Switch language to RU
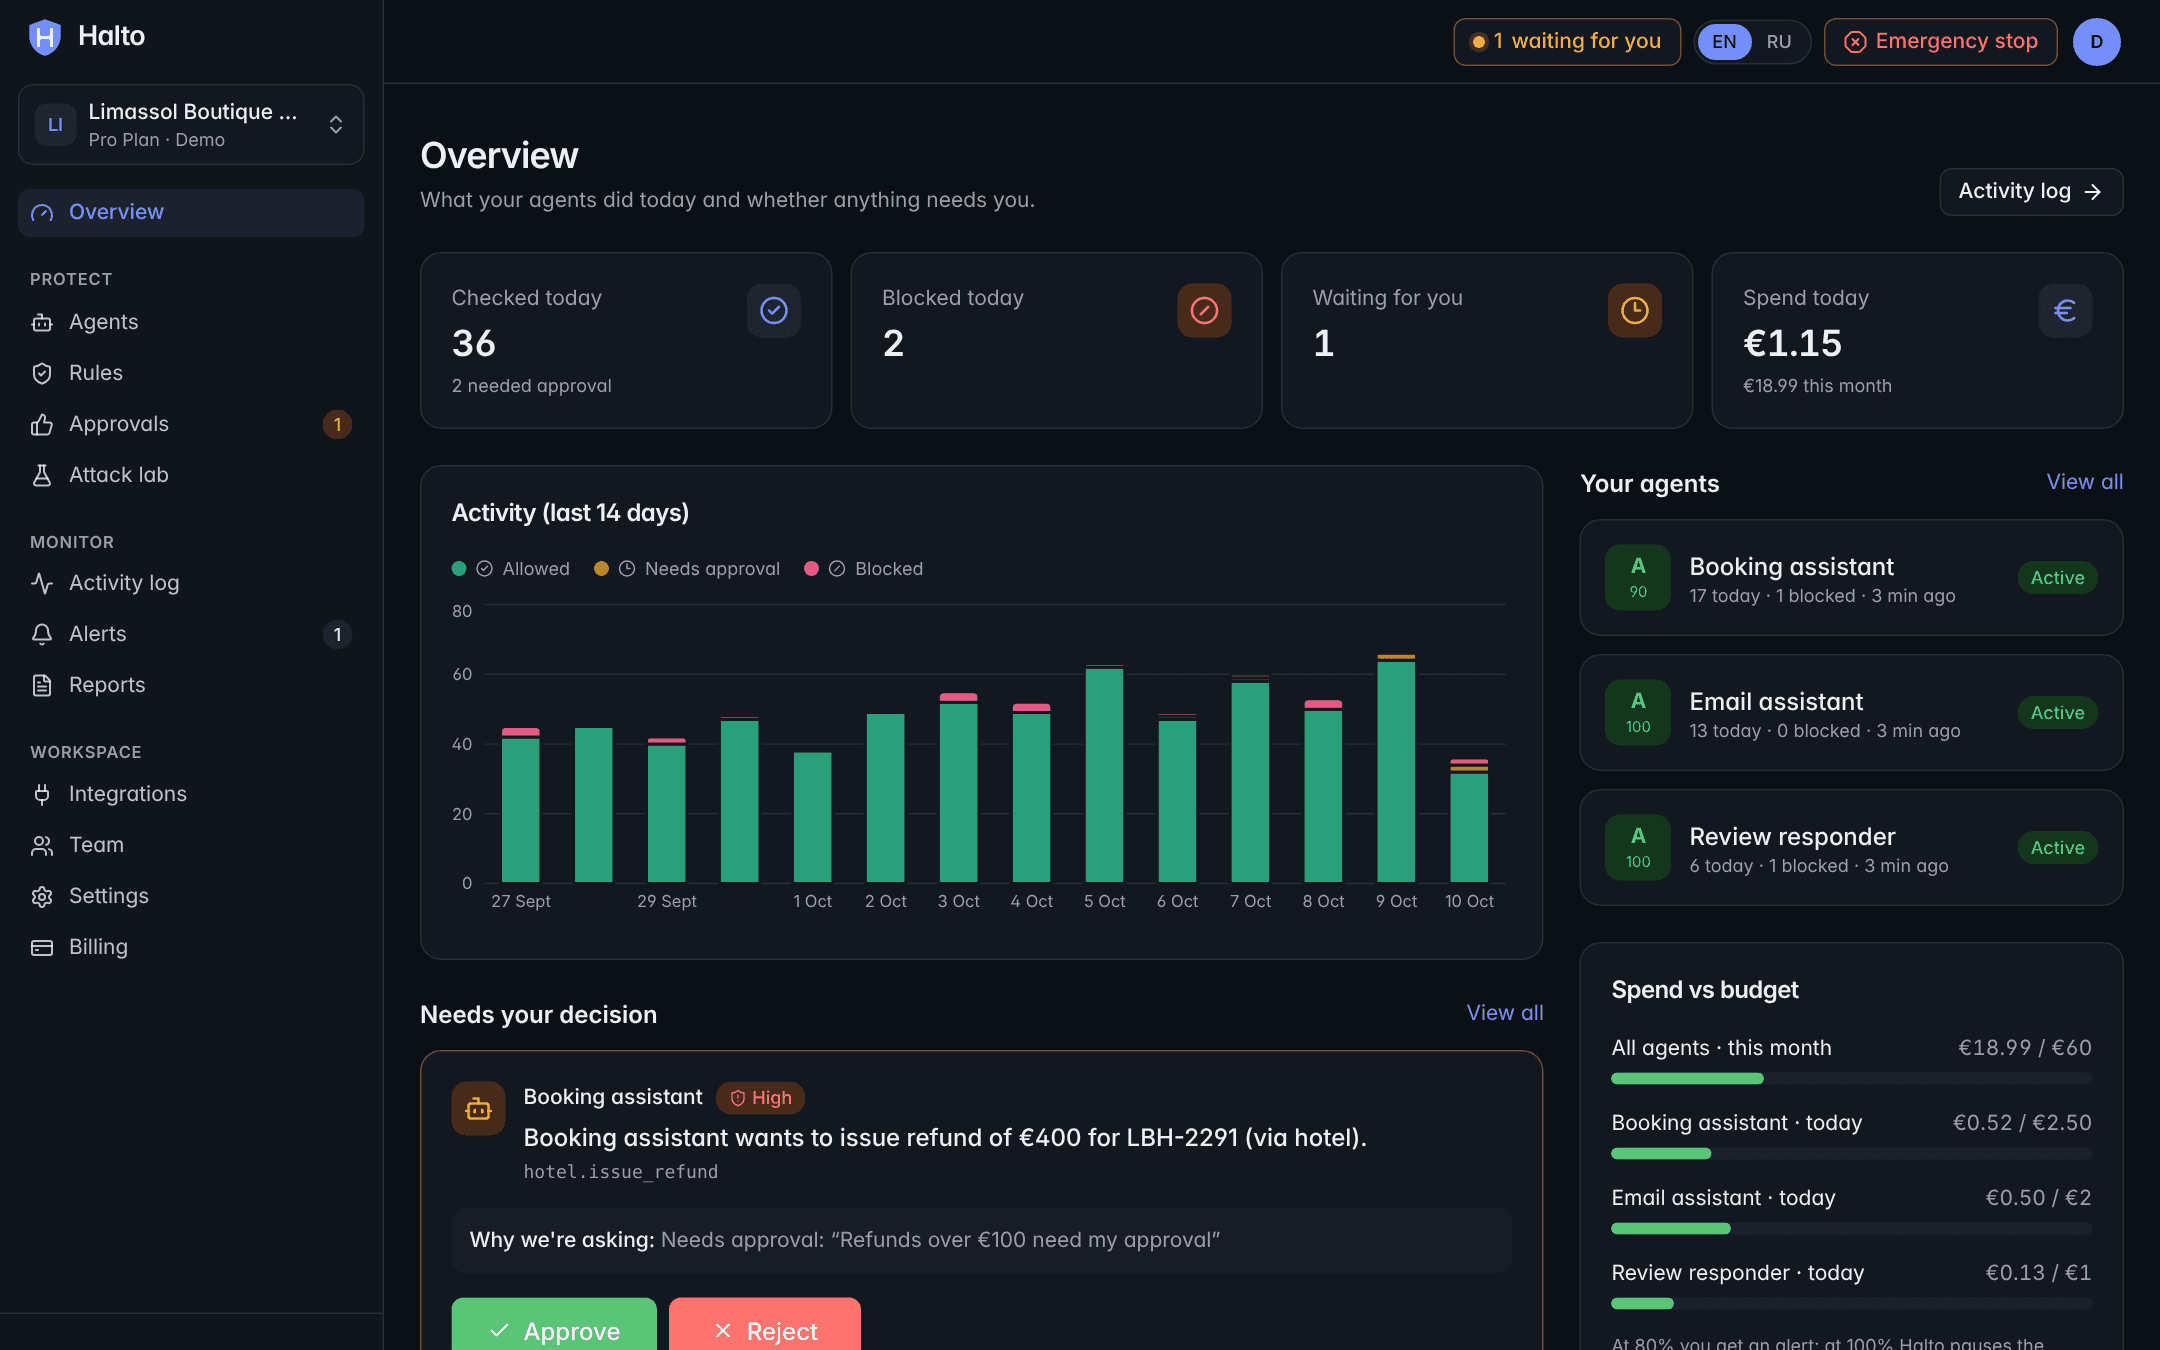The height and width of the screenshot is (1350, 2160). tap(1779, 42)
